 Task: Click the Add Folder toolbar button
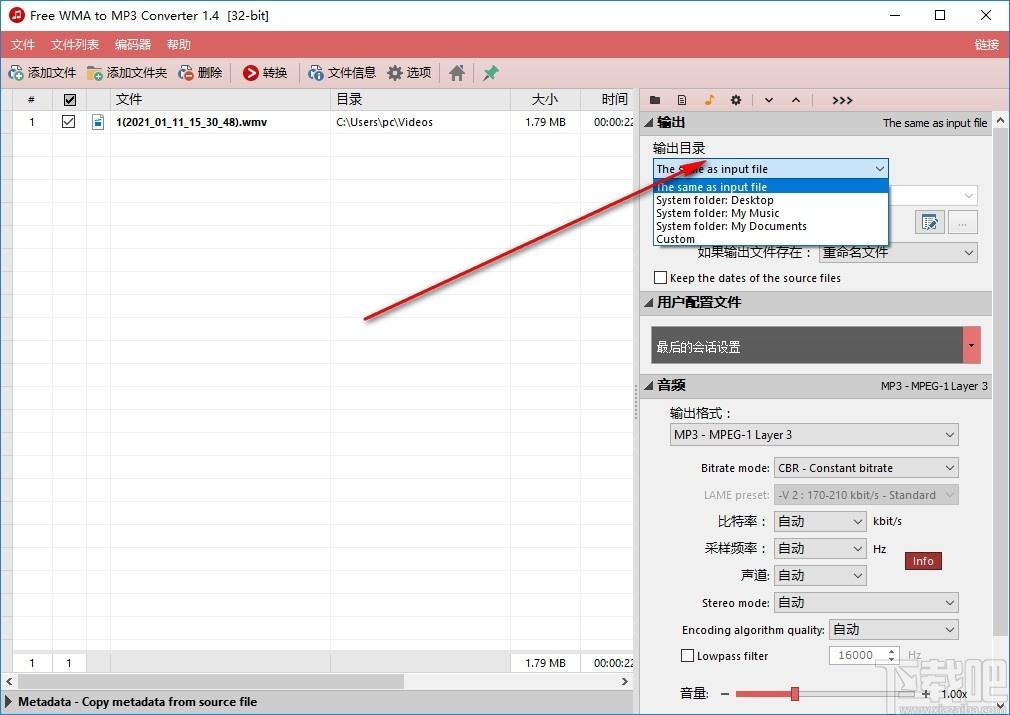[127, 73]
